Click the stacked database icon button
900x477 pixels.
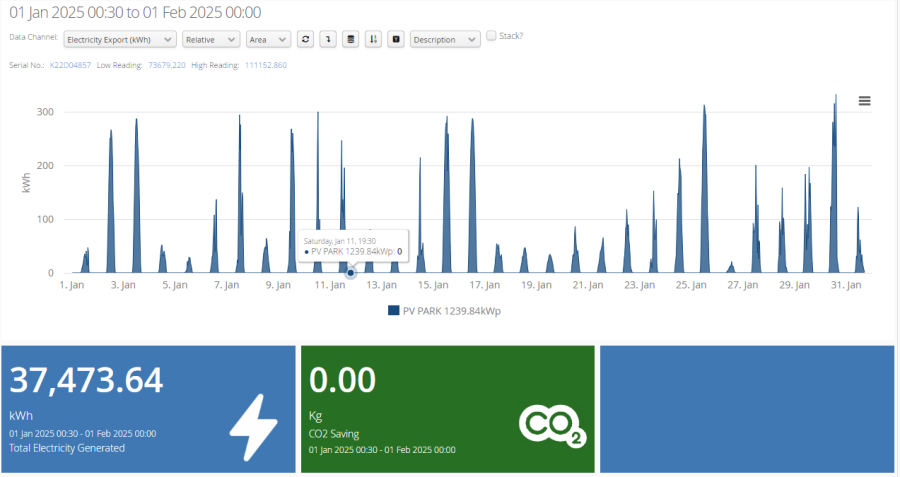(x=350, y=39)
